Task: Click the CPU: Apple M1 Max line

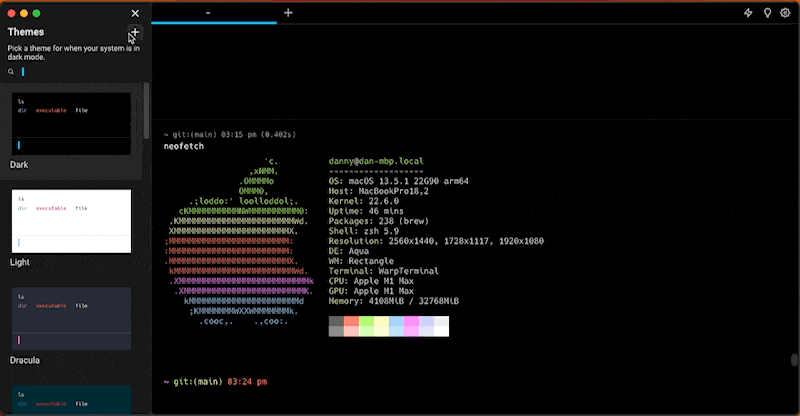Action: coord(371,281)
